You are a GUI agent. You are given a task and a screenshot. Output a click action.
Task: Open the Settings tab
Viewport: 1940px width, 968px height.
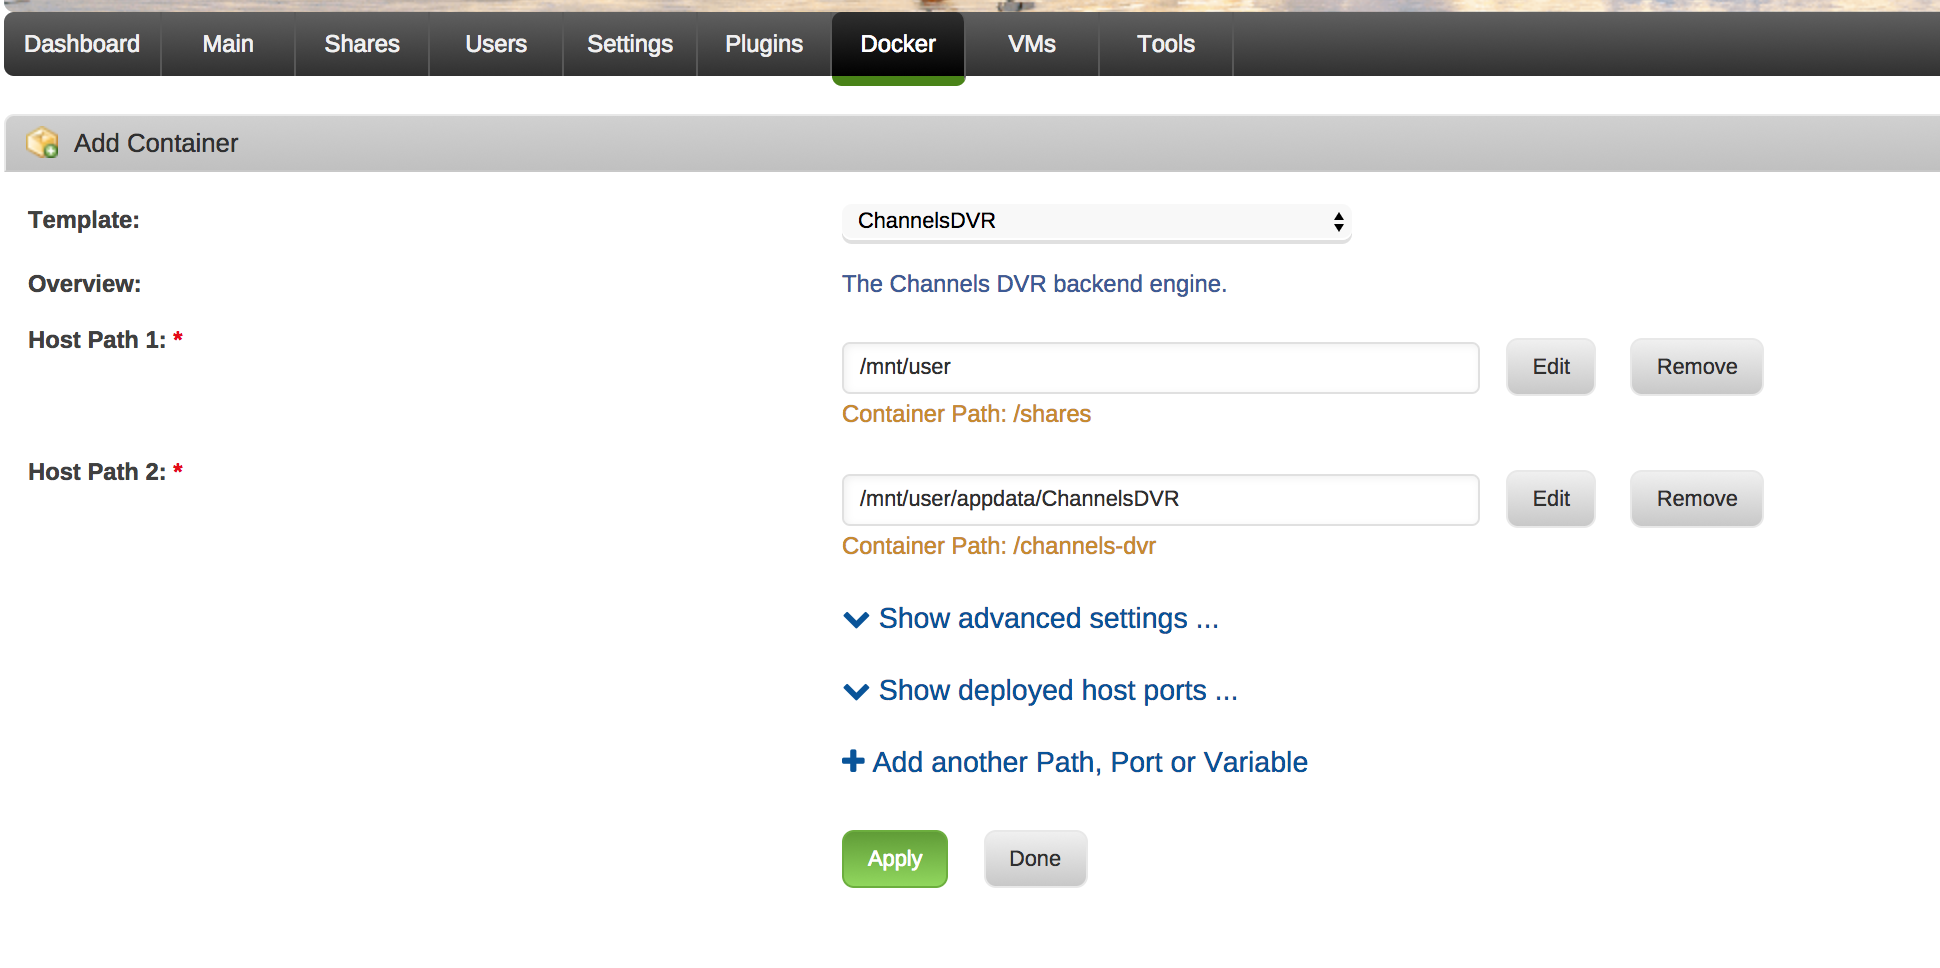click(x=629, y=44)
